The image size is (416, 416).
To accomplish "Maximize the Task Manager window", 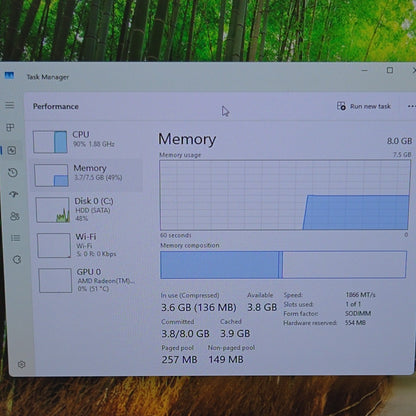I will coord(390,70).
